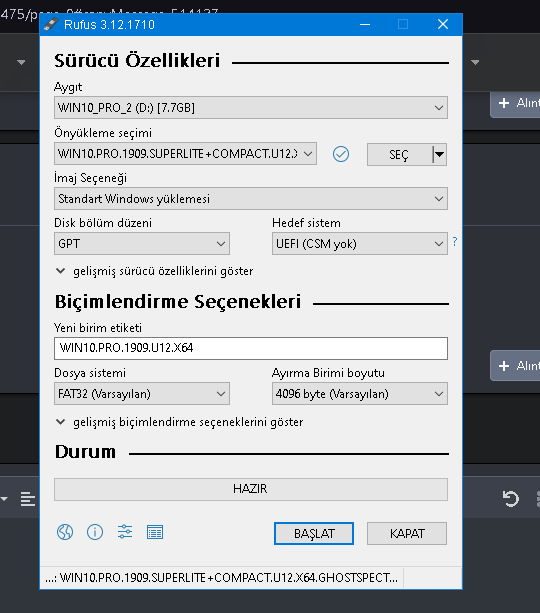Open Dosya sistemi FAT32 dropdown
The image size is (540, 613).
[142, 394]
